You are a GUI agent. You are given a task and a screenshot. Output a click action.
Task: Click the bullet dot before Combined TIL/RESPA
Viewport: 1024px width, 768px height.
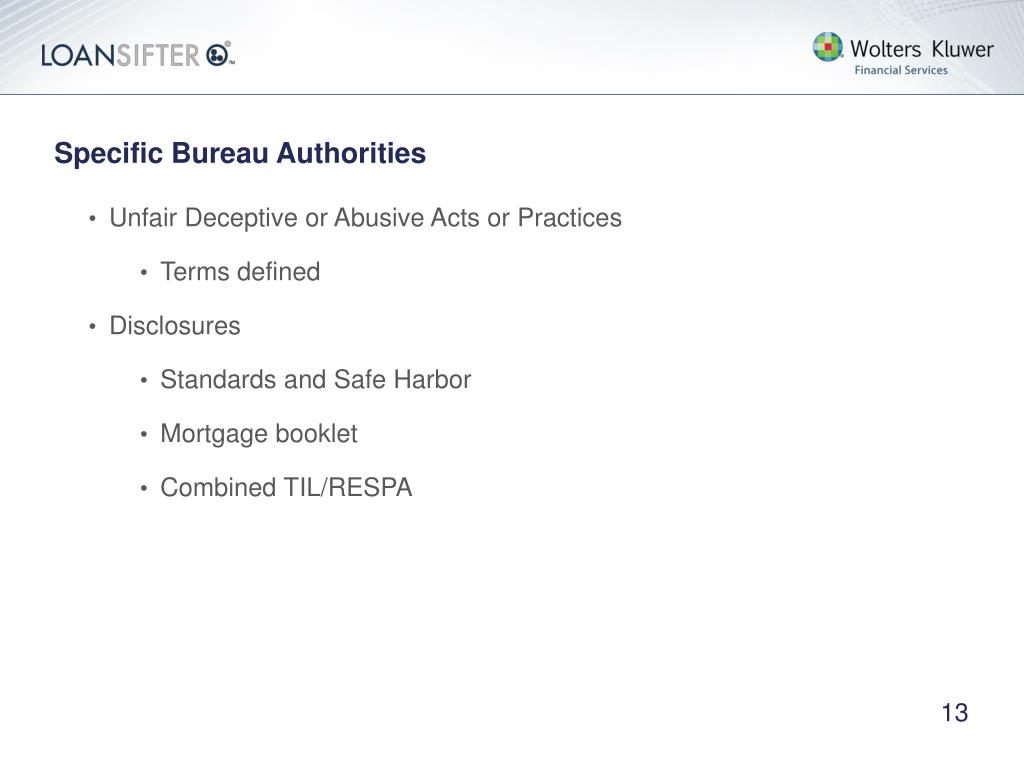[x=144, y=488]
